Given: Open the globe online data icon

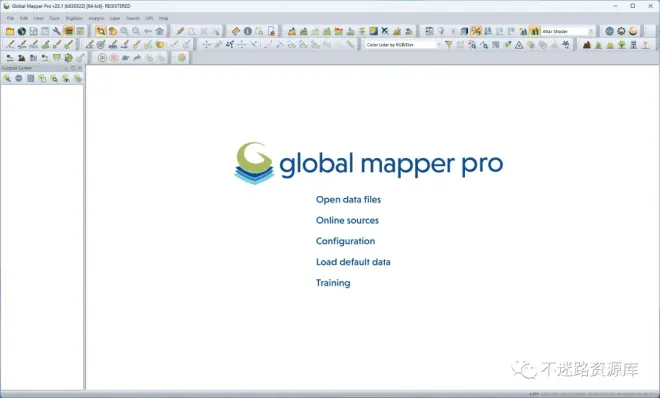Looking at the screenshot, I should (21, 31).
